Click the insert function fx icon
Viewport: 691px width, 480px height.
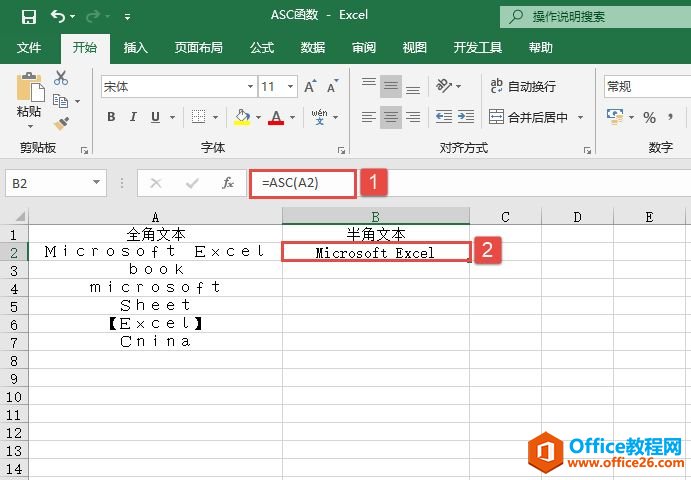[x=228, y=183]
